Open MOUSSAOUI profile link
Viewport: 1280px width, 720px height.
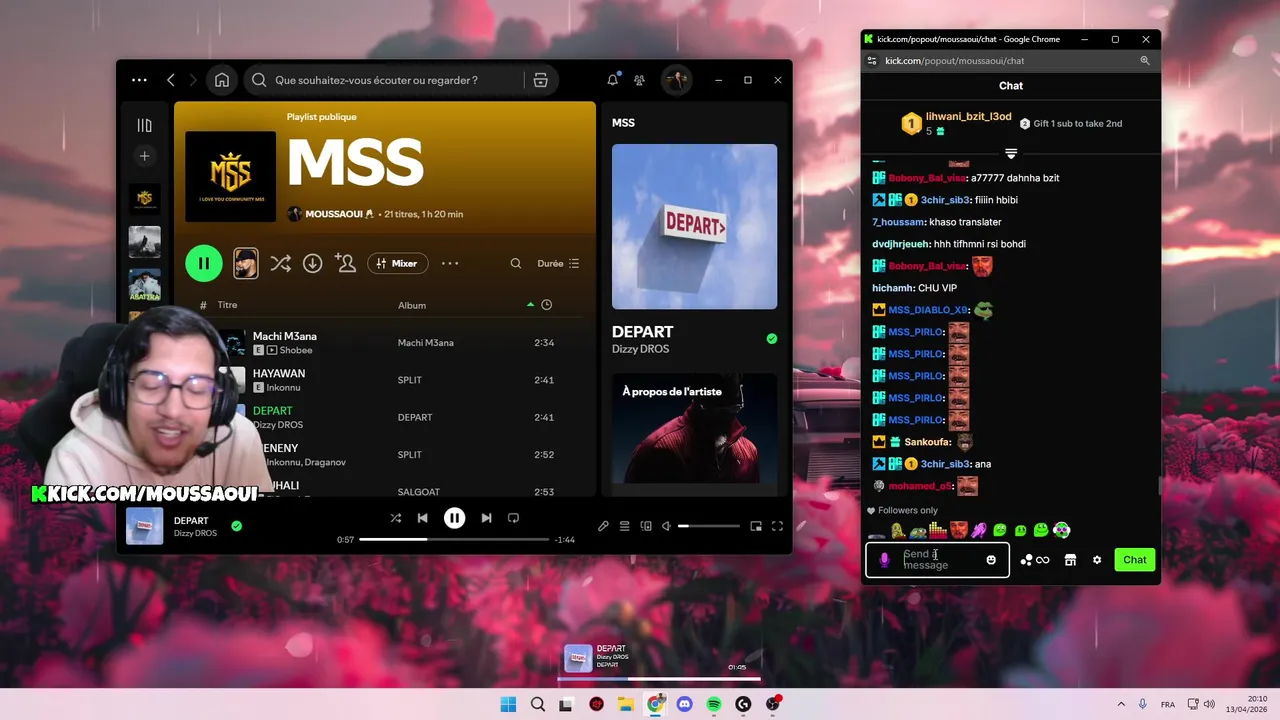[x=339, y=214]
